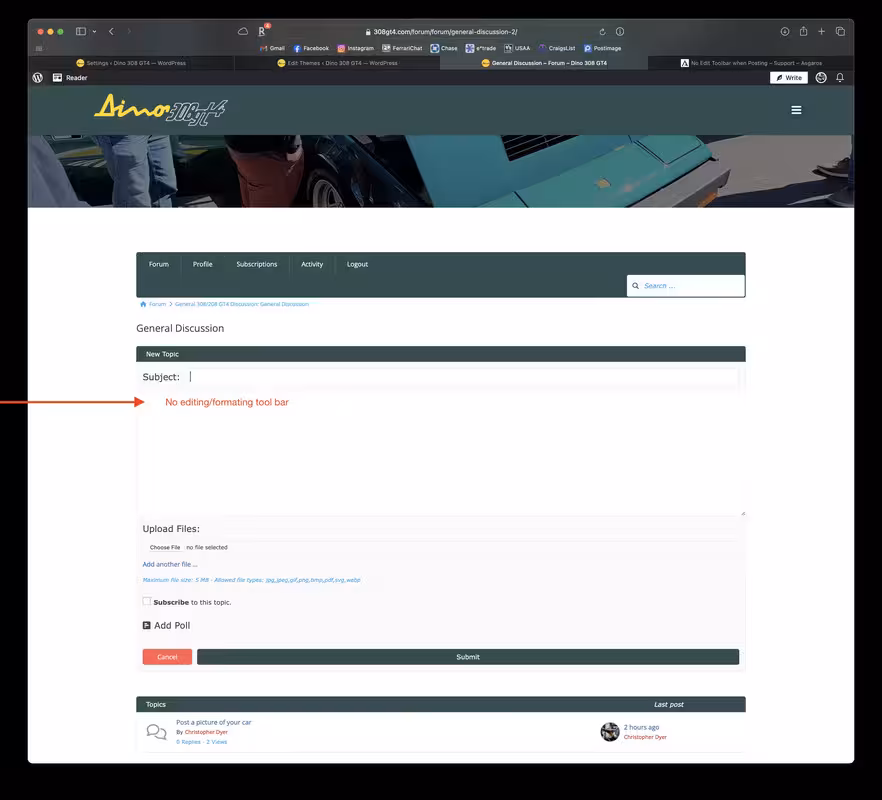This screenshot has height=800, width=882.
Task: Click the WordPress logo in admin bar
Action: pyautogui.click(x=38, y=78)
